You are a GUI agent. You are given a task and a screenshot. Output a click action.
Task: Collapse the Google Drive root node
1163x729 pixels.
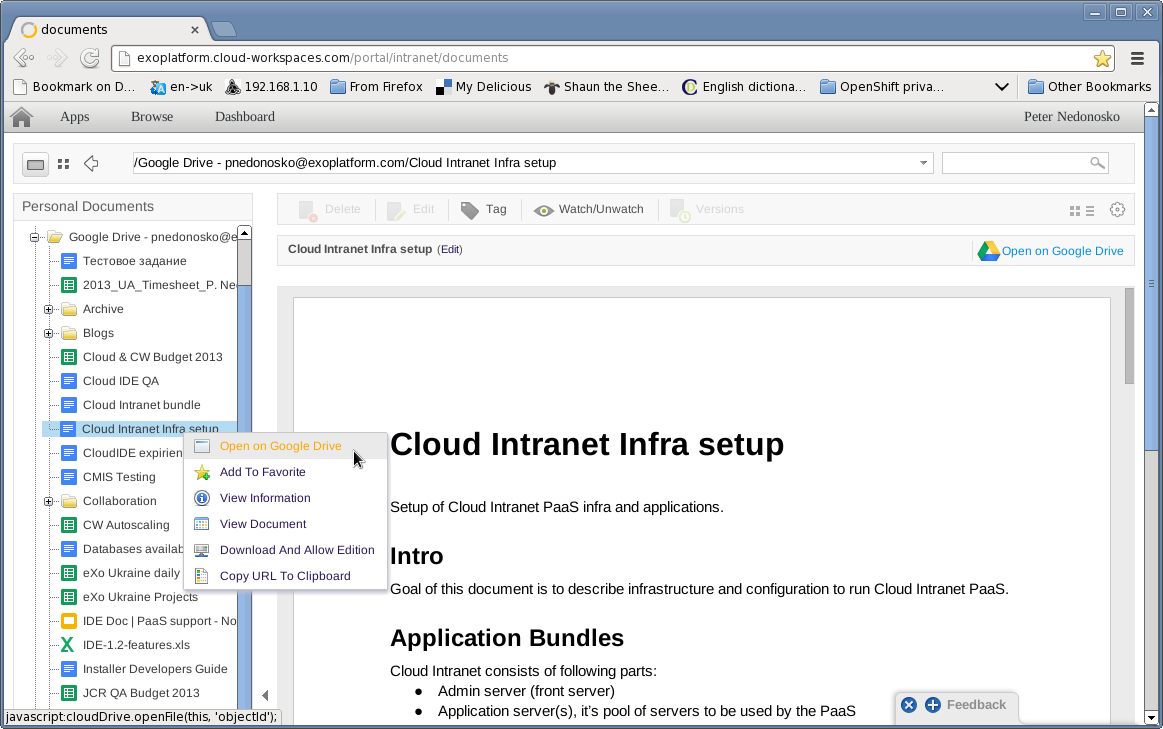point(34,237)
